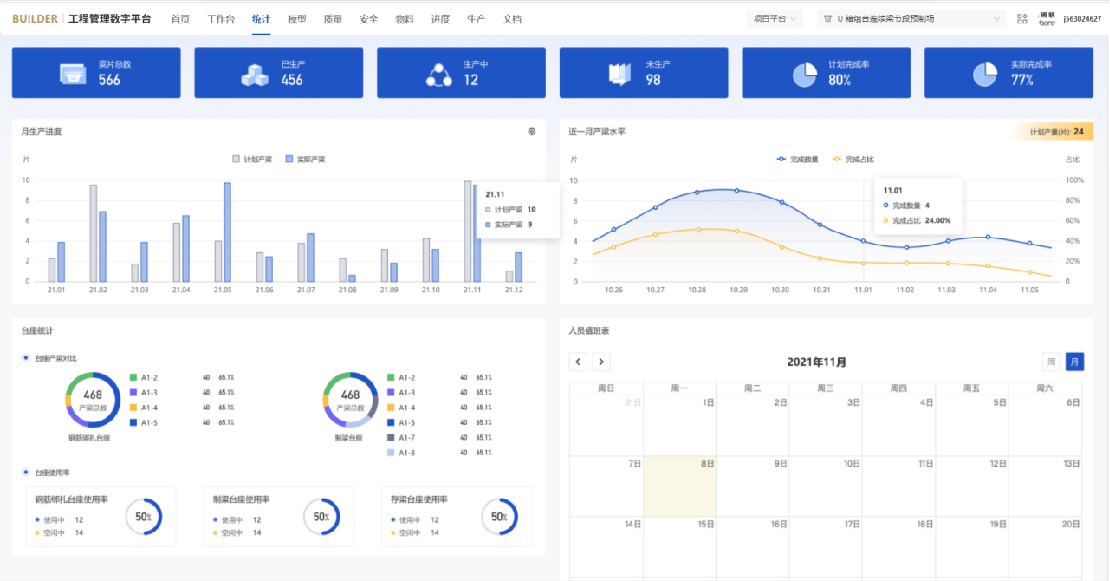The image size is (1110, 581).
Task: Toggle A1-2 green legend in rebar donut
Action: (x=144, y=378)
